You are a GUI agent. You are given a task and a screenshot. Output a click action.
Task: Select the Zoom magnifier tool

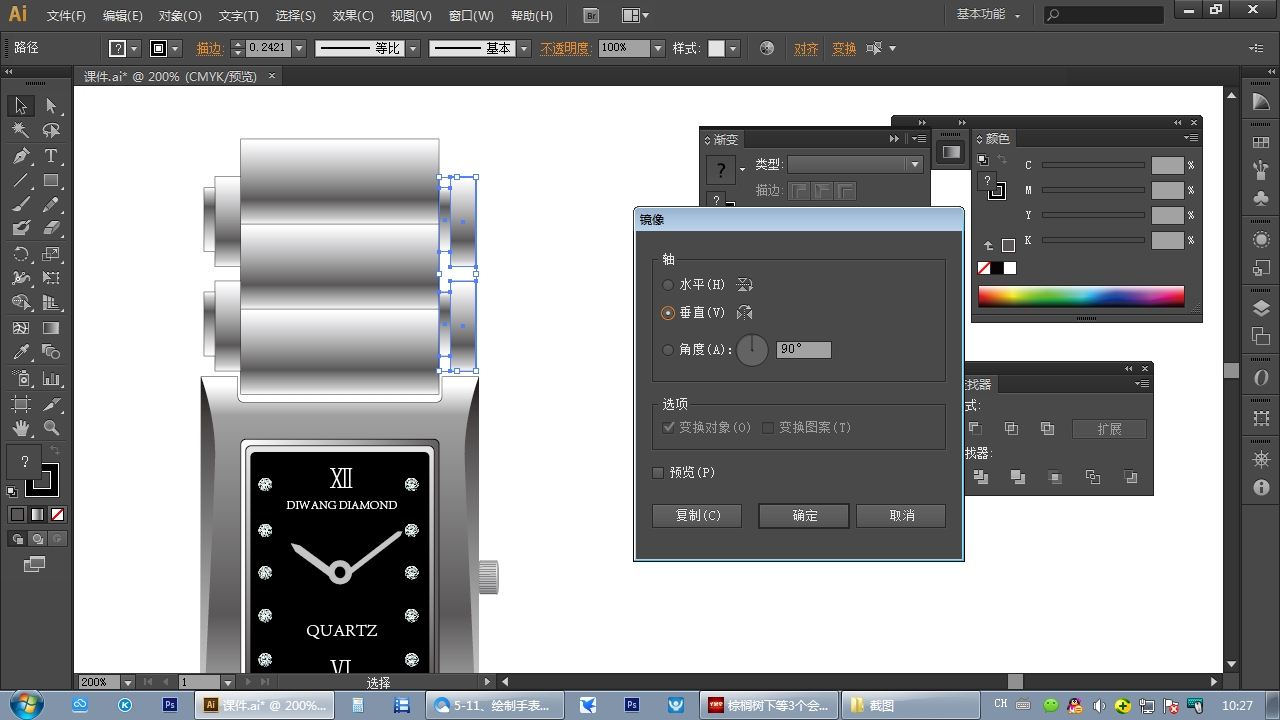(52, 428)
